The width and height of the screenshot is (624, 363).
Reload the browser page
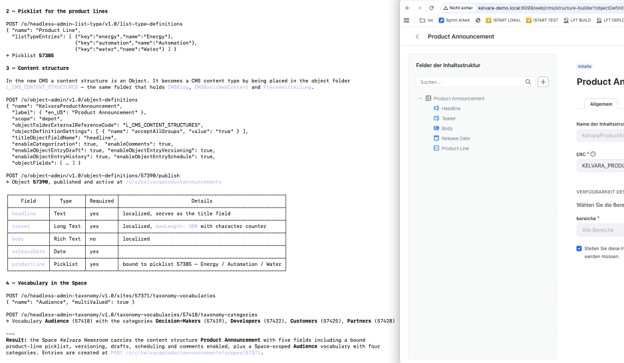[x=431, y=8]
